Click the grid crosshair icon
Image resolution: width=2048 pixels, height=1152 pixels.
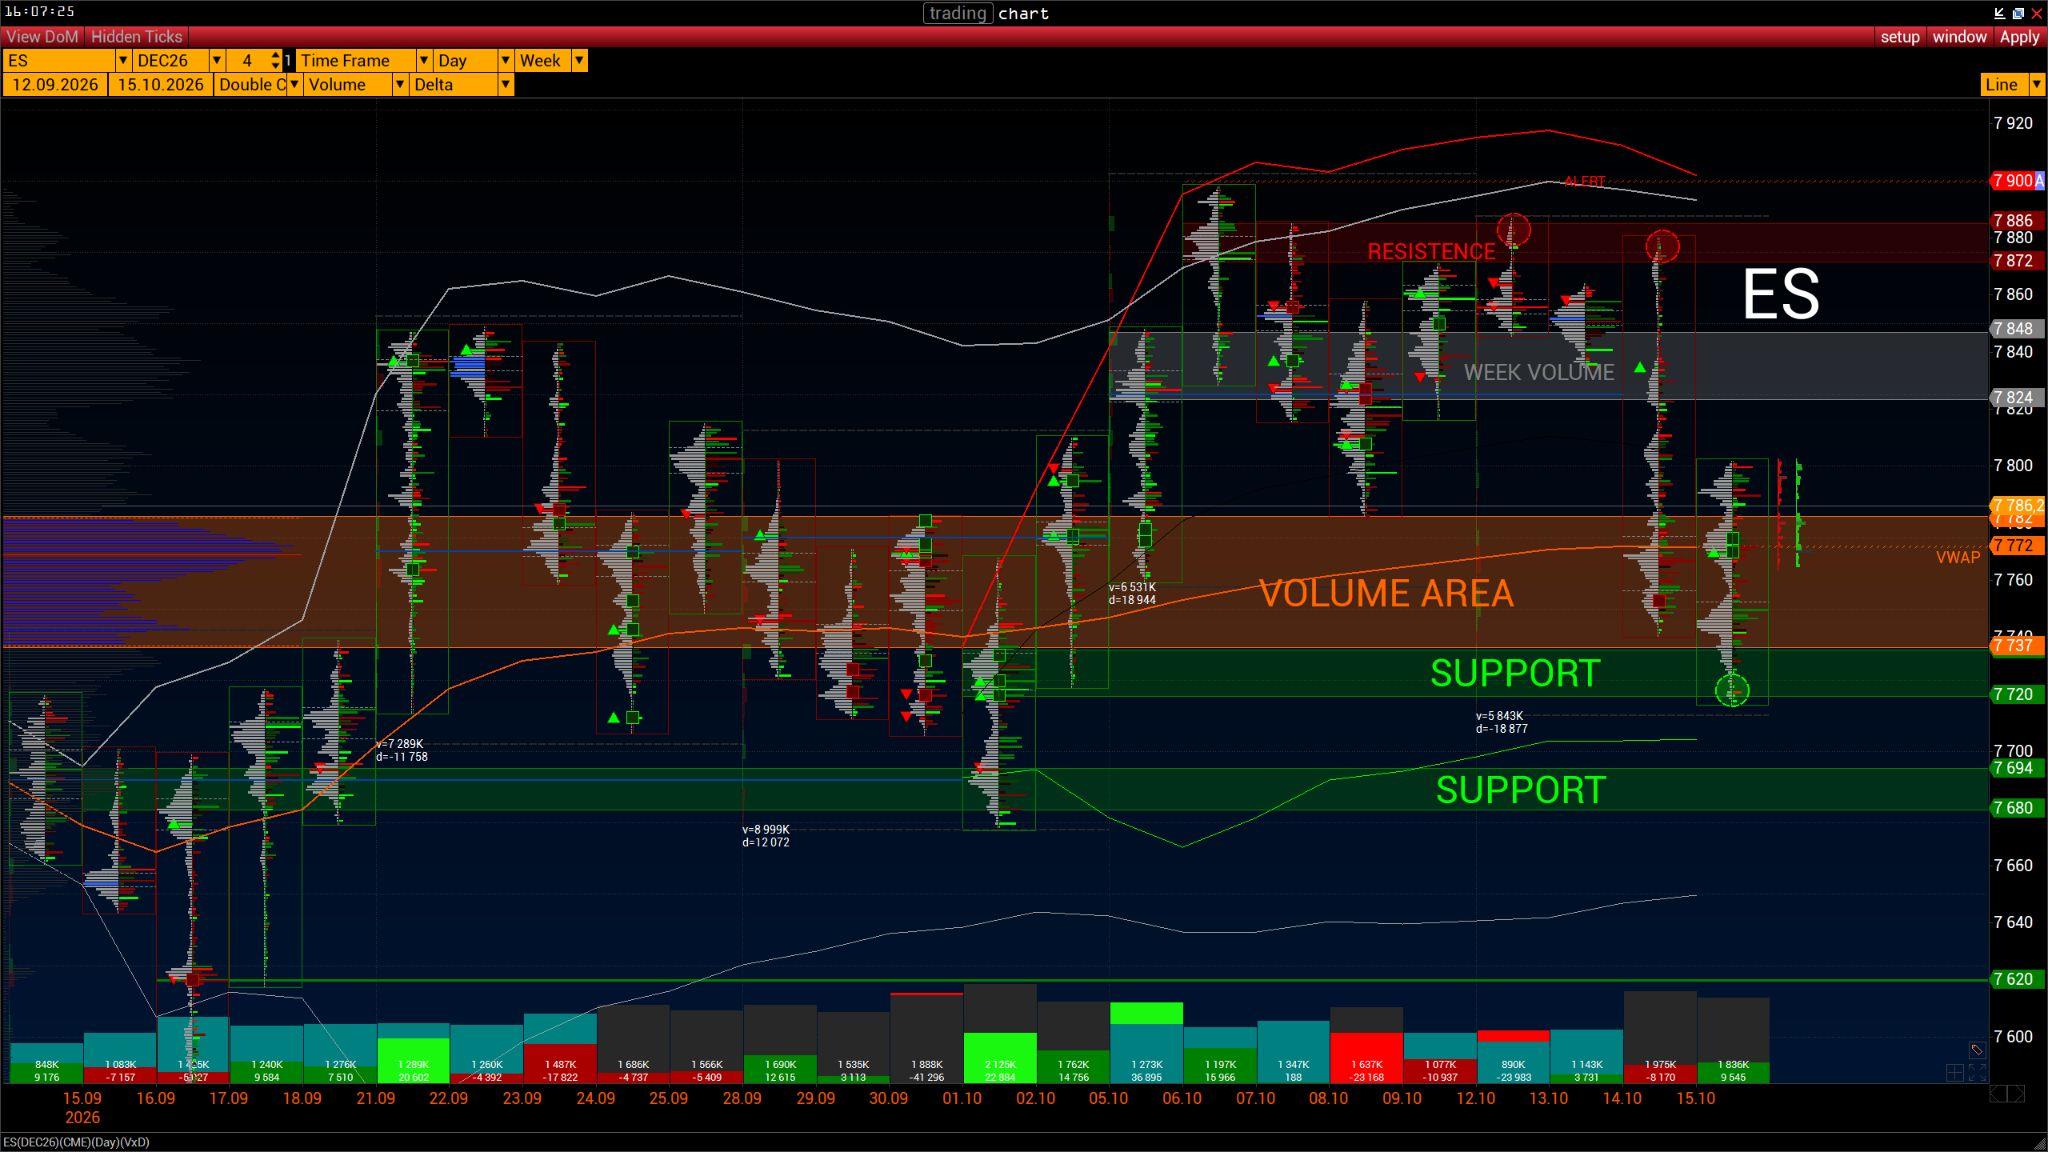coord(1955,1073)
